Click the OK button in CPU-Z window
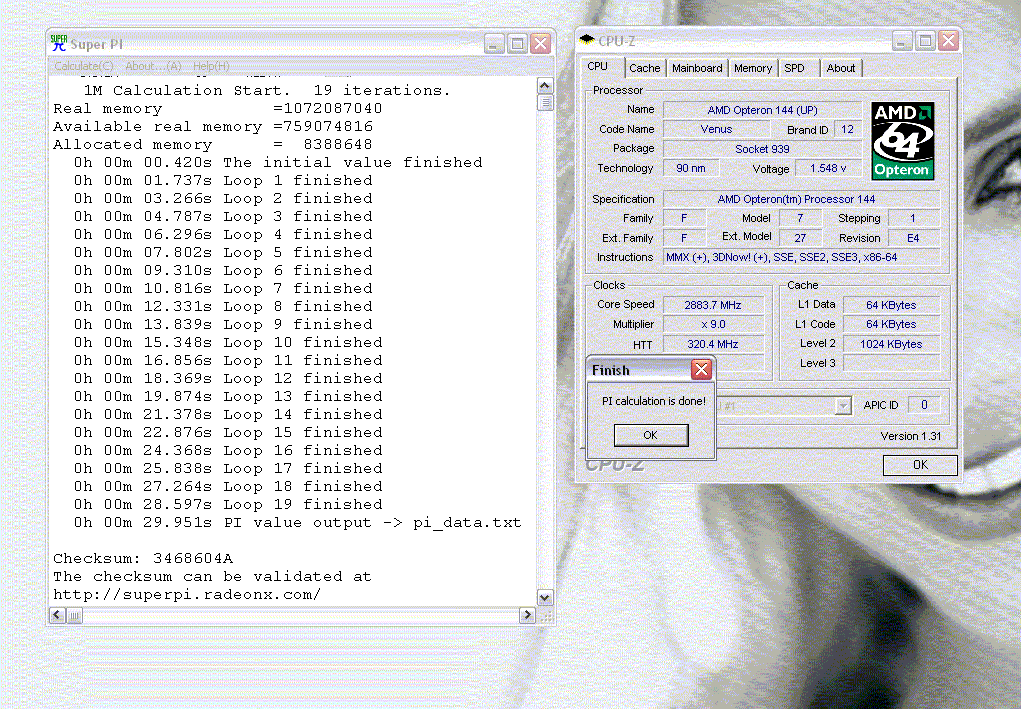Viewport: 1021px width, 709px height. pyautogui.click(x=920, y=465)
